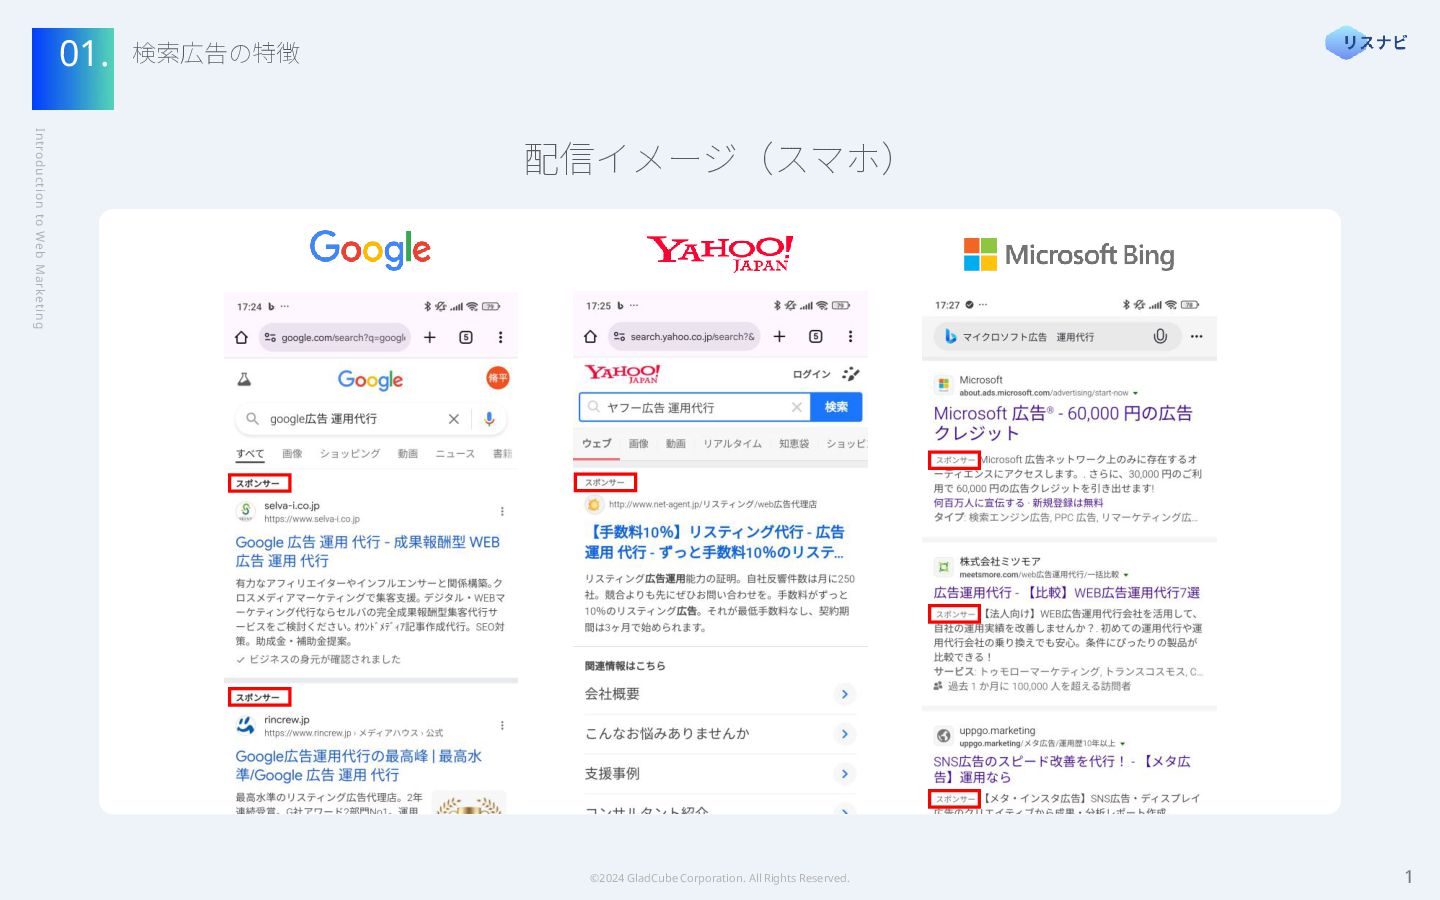Click the google.com/search address bar
This screenshot has width=1440, height=900.
tap(336, 338)
